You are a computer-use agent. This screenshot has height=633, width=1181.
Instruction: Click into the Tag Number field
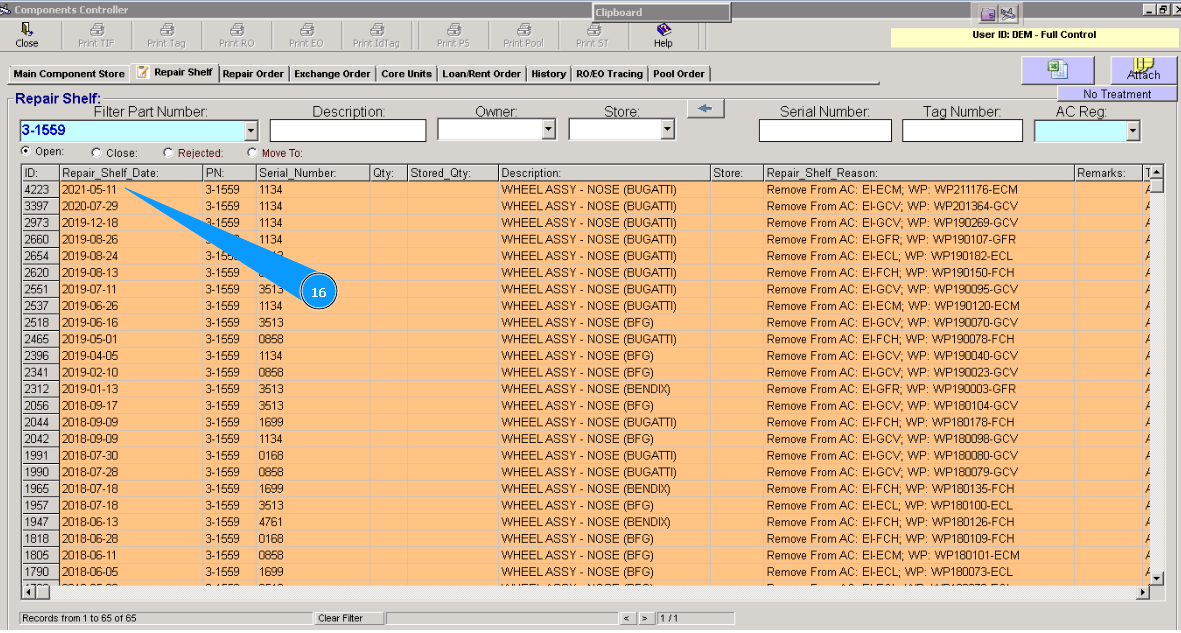coord(962,130)
